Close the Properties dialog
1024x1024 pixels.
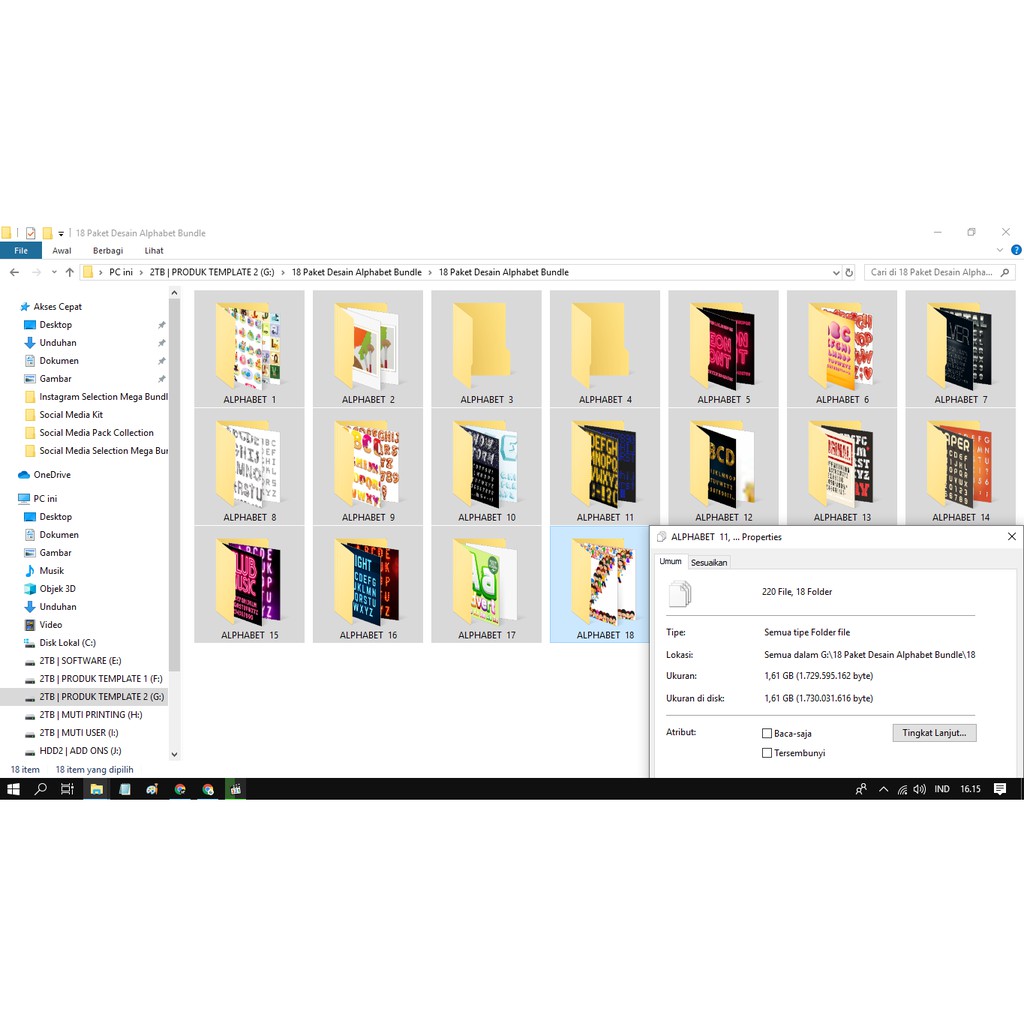point(1012,536)
